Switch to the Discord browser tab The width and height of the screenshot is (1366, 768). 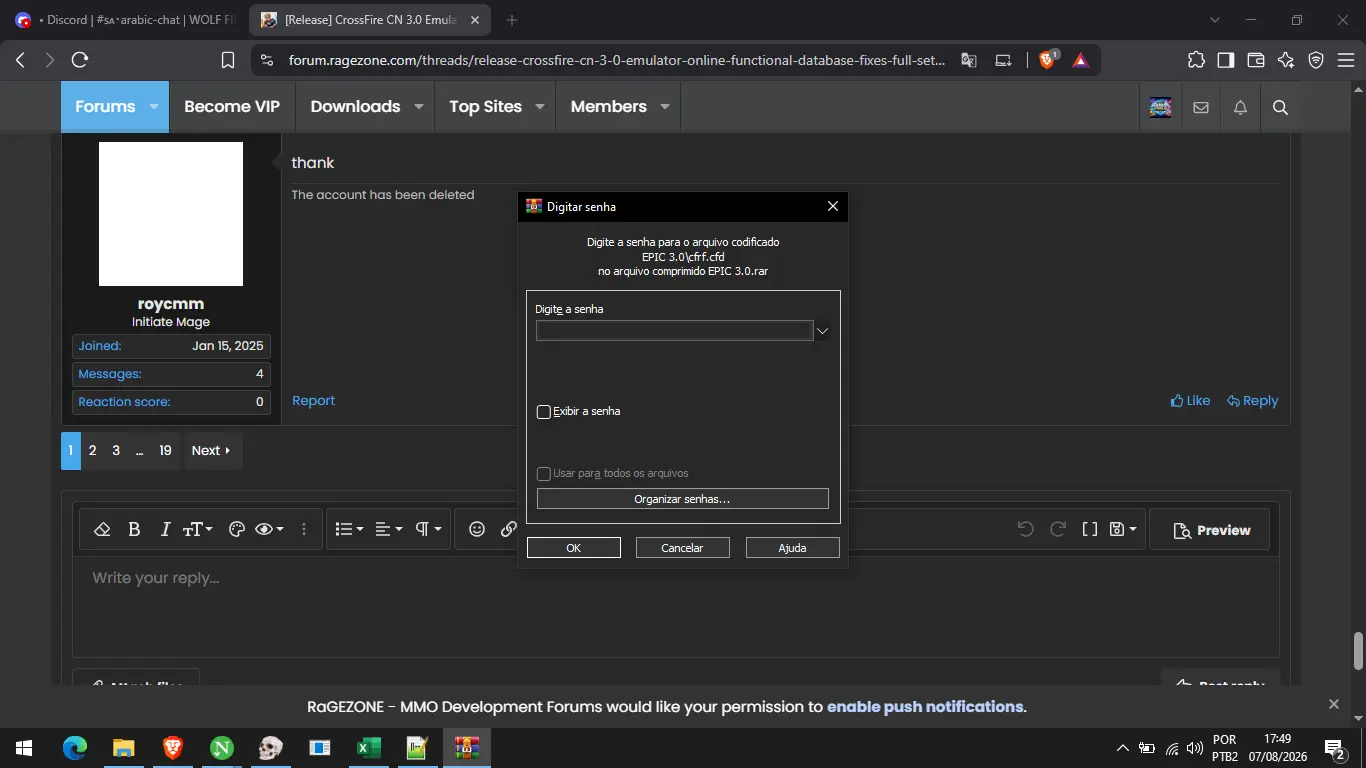(124, 20)
